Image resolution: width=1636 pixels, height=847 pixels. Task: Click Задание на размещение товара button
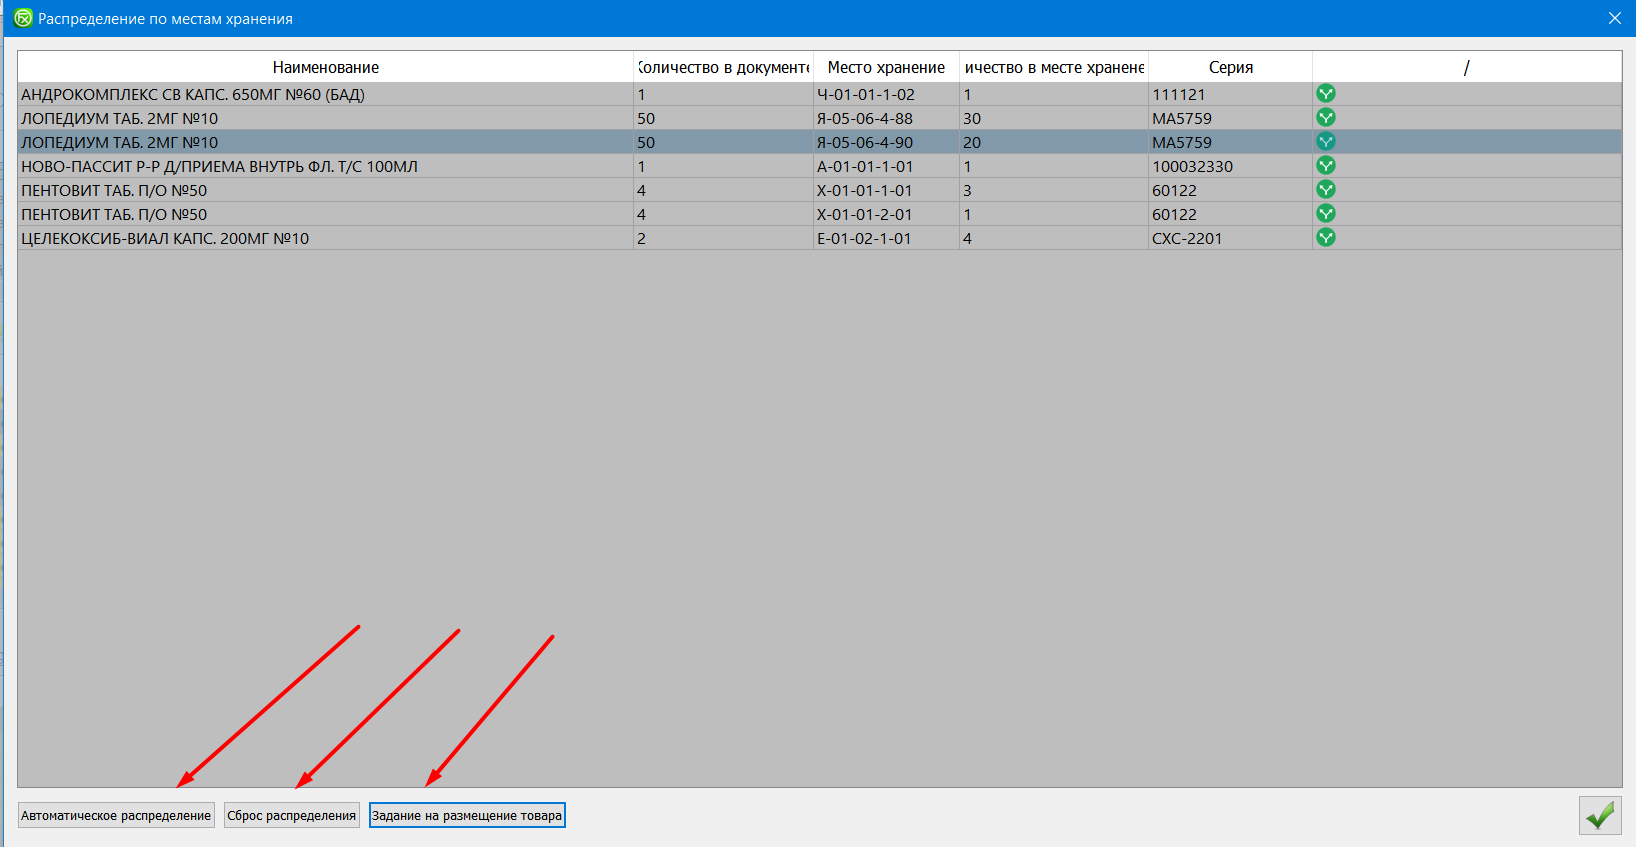pyautogui.click(x=467, y=815)
